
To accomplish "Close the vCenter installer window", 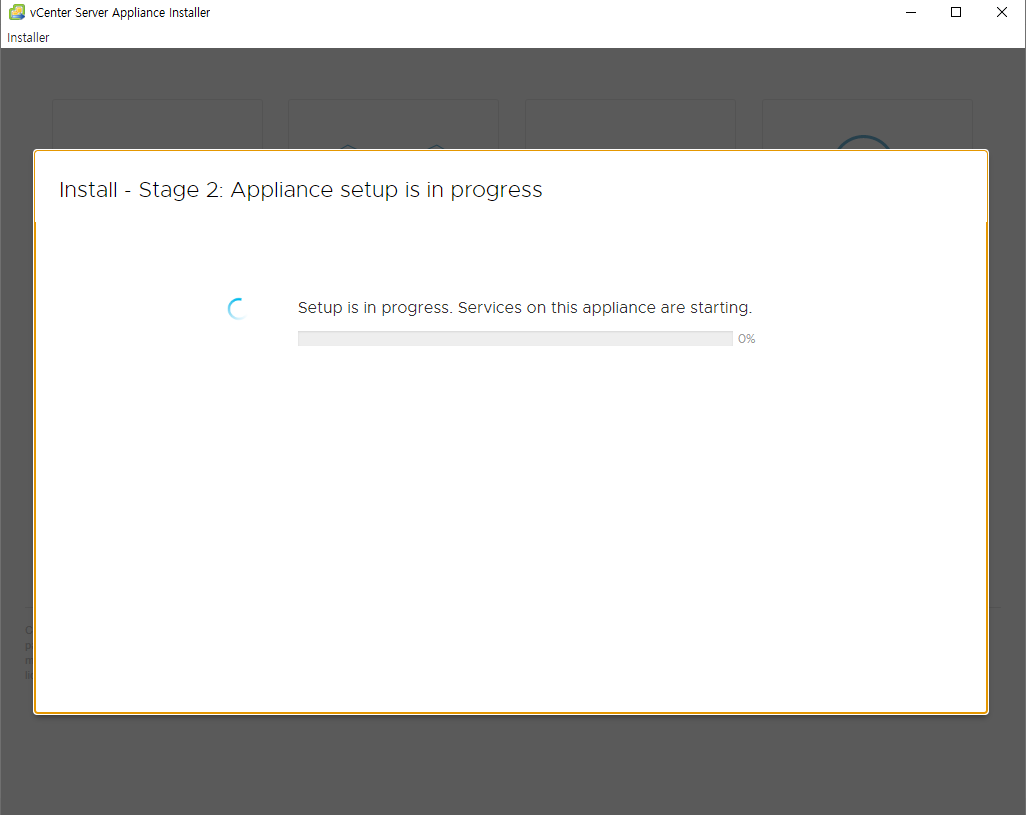I will click(x=1002, y=12).
